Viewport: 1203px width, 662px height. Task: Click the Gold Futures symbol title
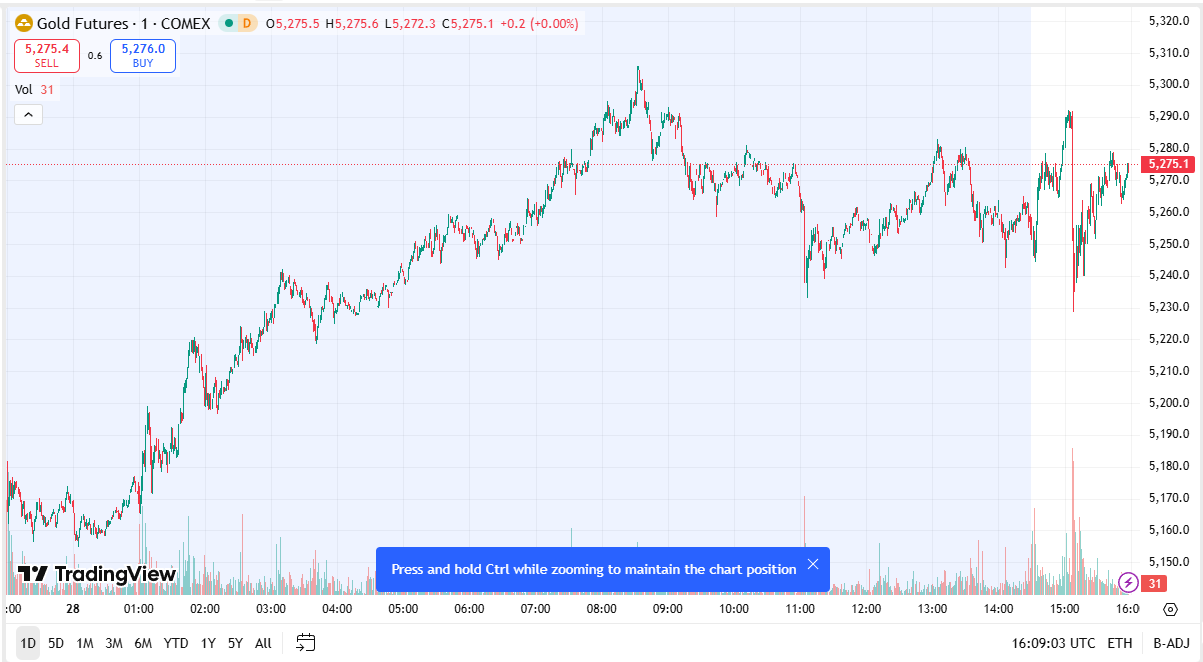coord(123,23)
